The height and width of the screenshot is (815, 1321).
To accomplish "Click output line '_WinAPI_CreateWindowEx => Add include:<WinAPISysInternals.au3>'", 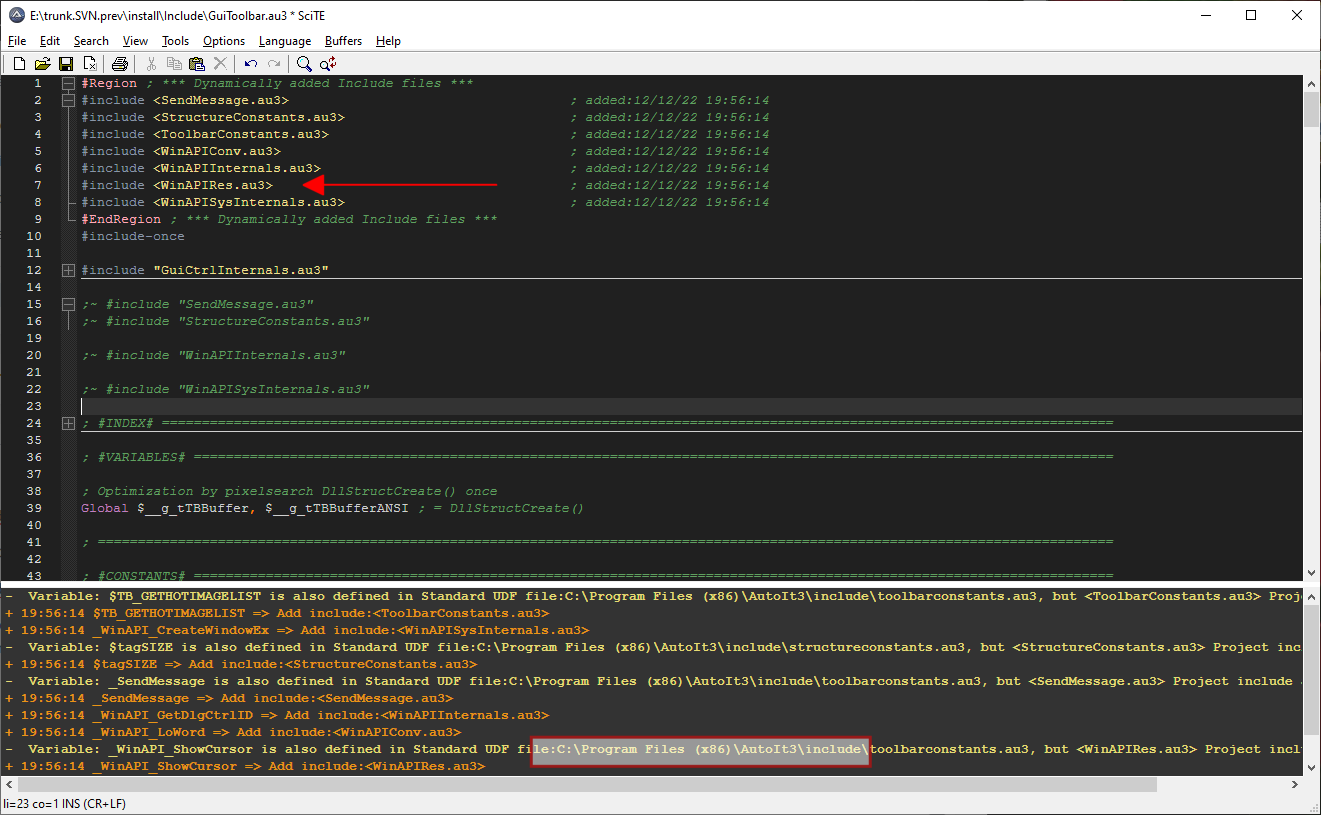I will [x=297, y=631].
